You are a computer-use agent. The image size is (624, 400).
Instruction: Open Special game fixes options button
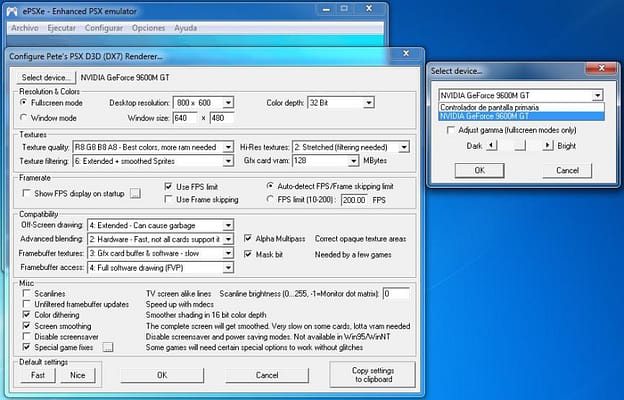pos(108,347)
